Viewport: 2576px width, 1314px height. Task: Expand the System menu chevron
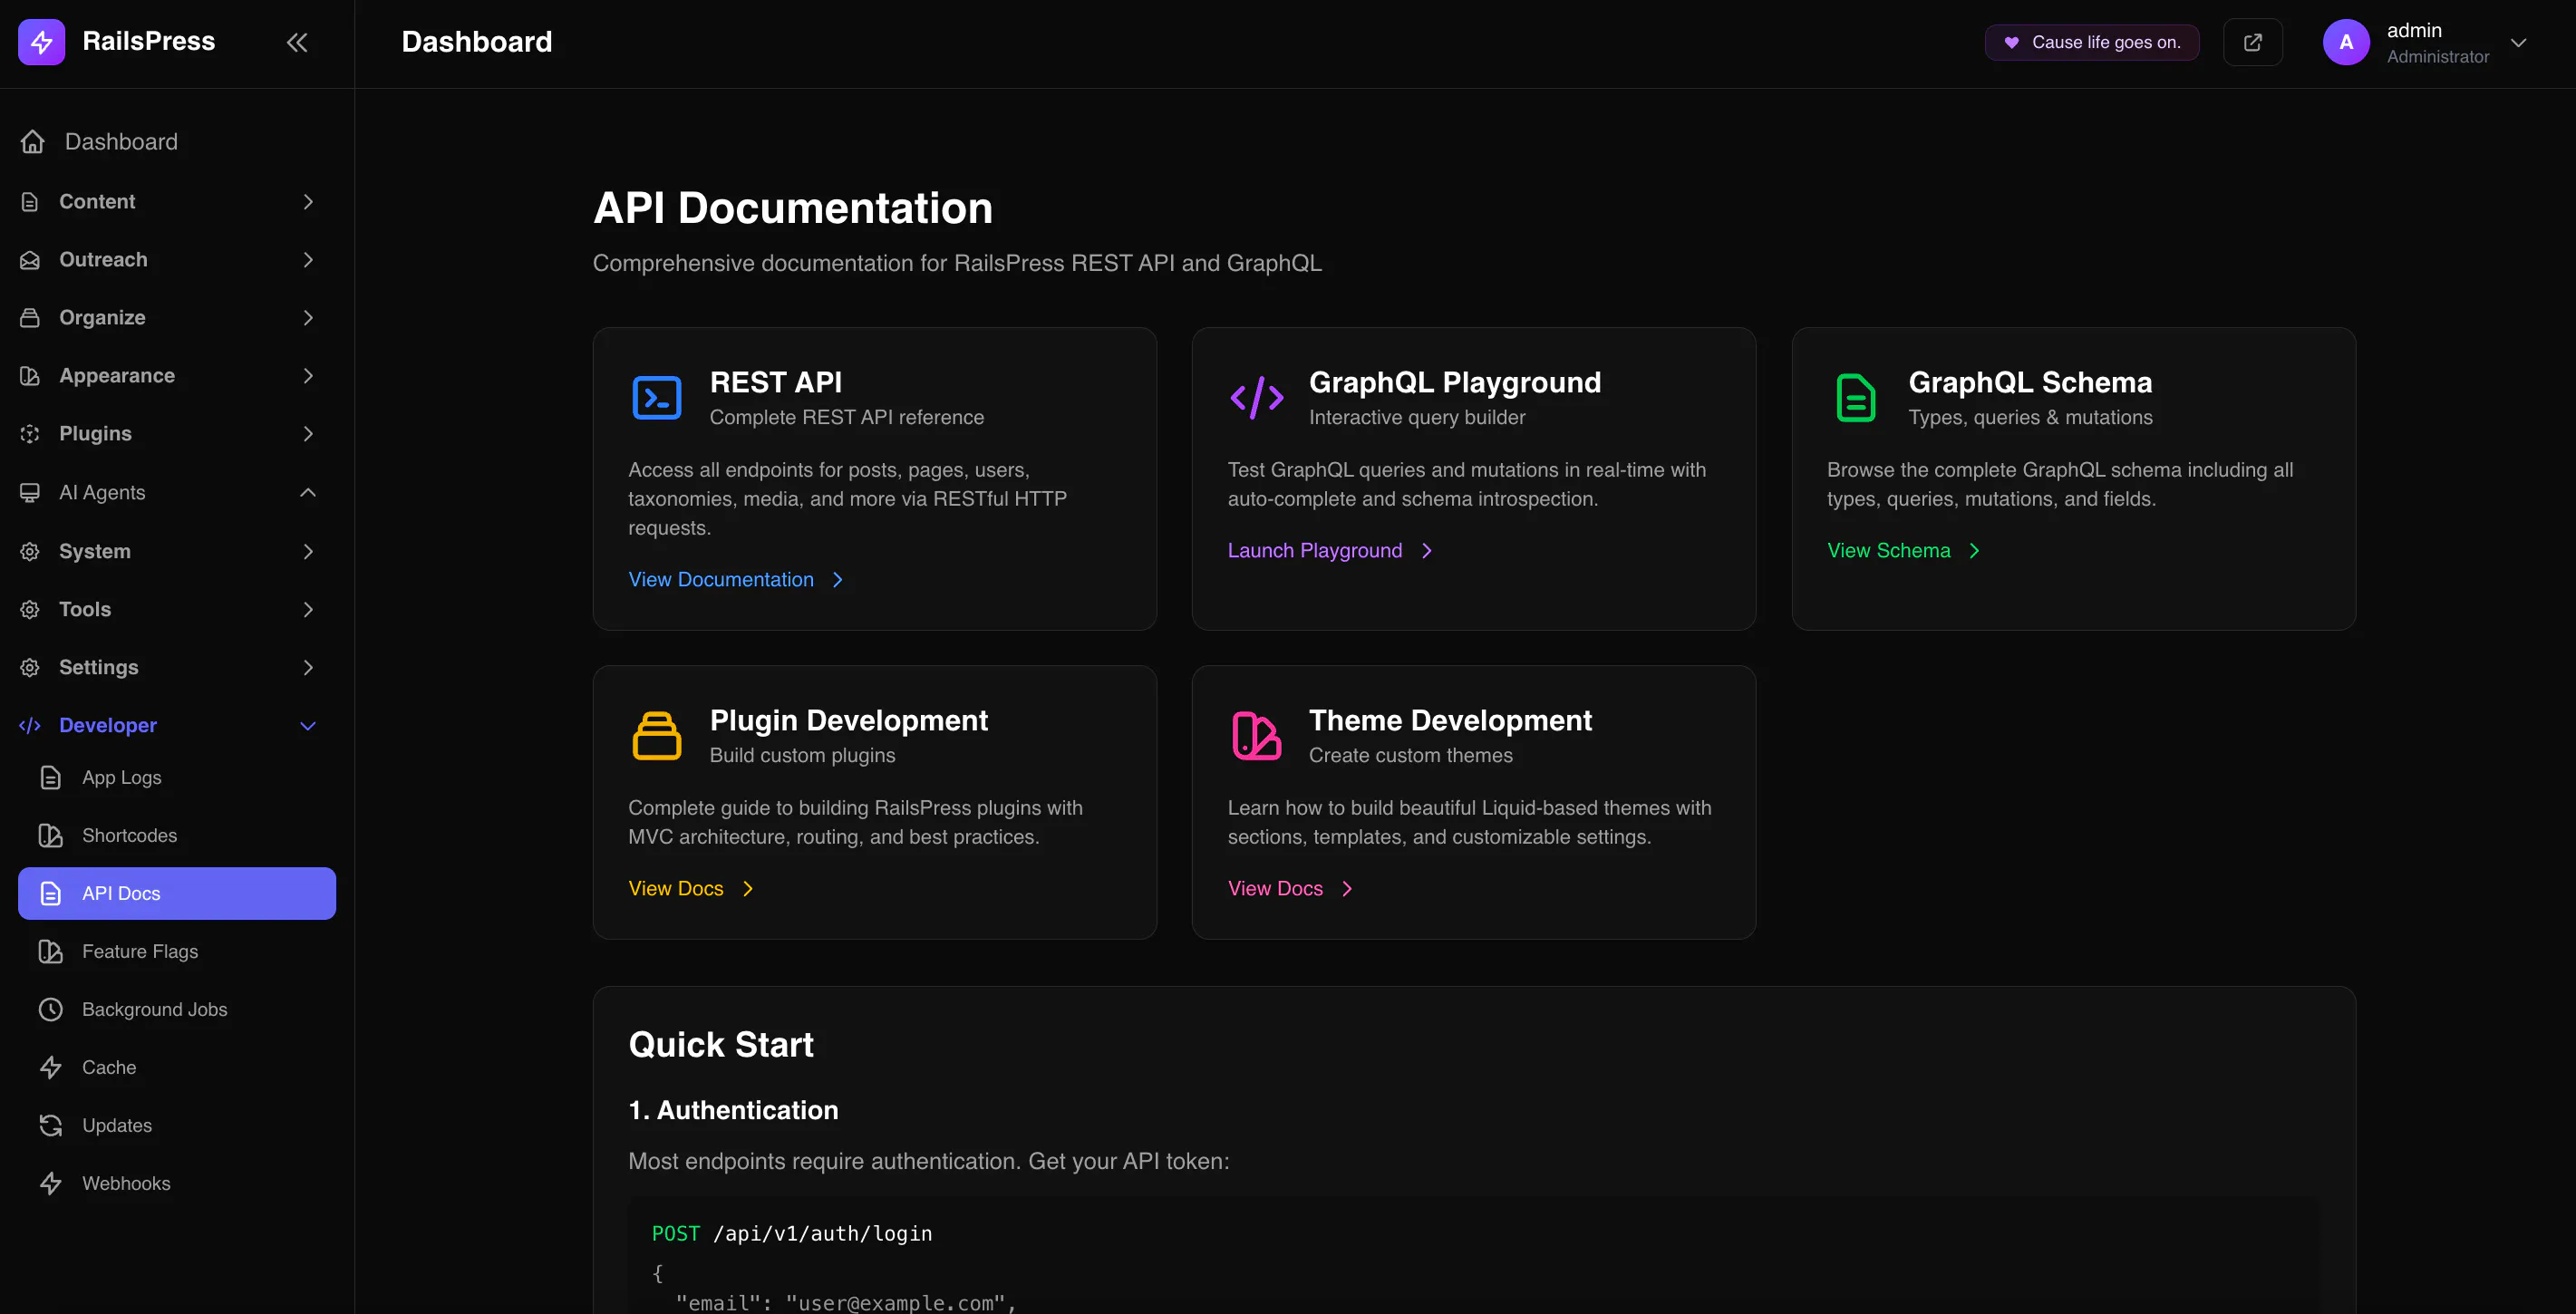click(308, 552)
